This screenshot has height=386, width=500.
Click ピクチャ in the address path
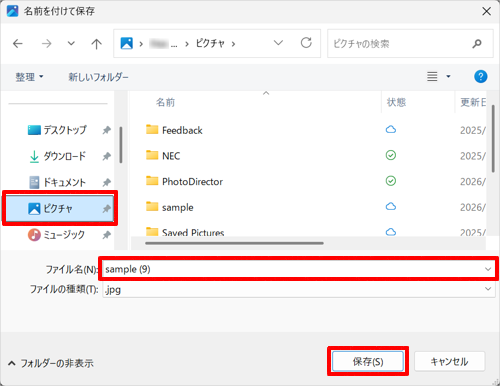(x=210, y=43)
